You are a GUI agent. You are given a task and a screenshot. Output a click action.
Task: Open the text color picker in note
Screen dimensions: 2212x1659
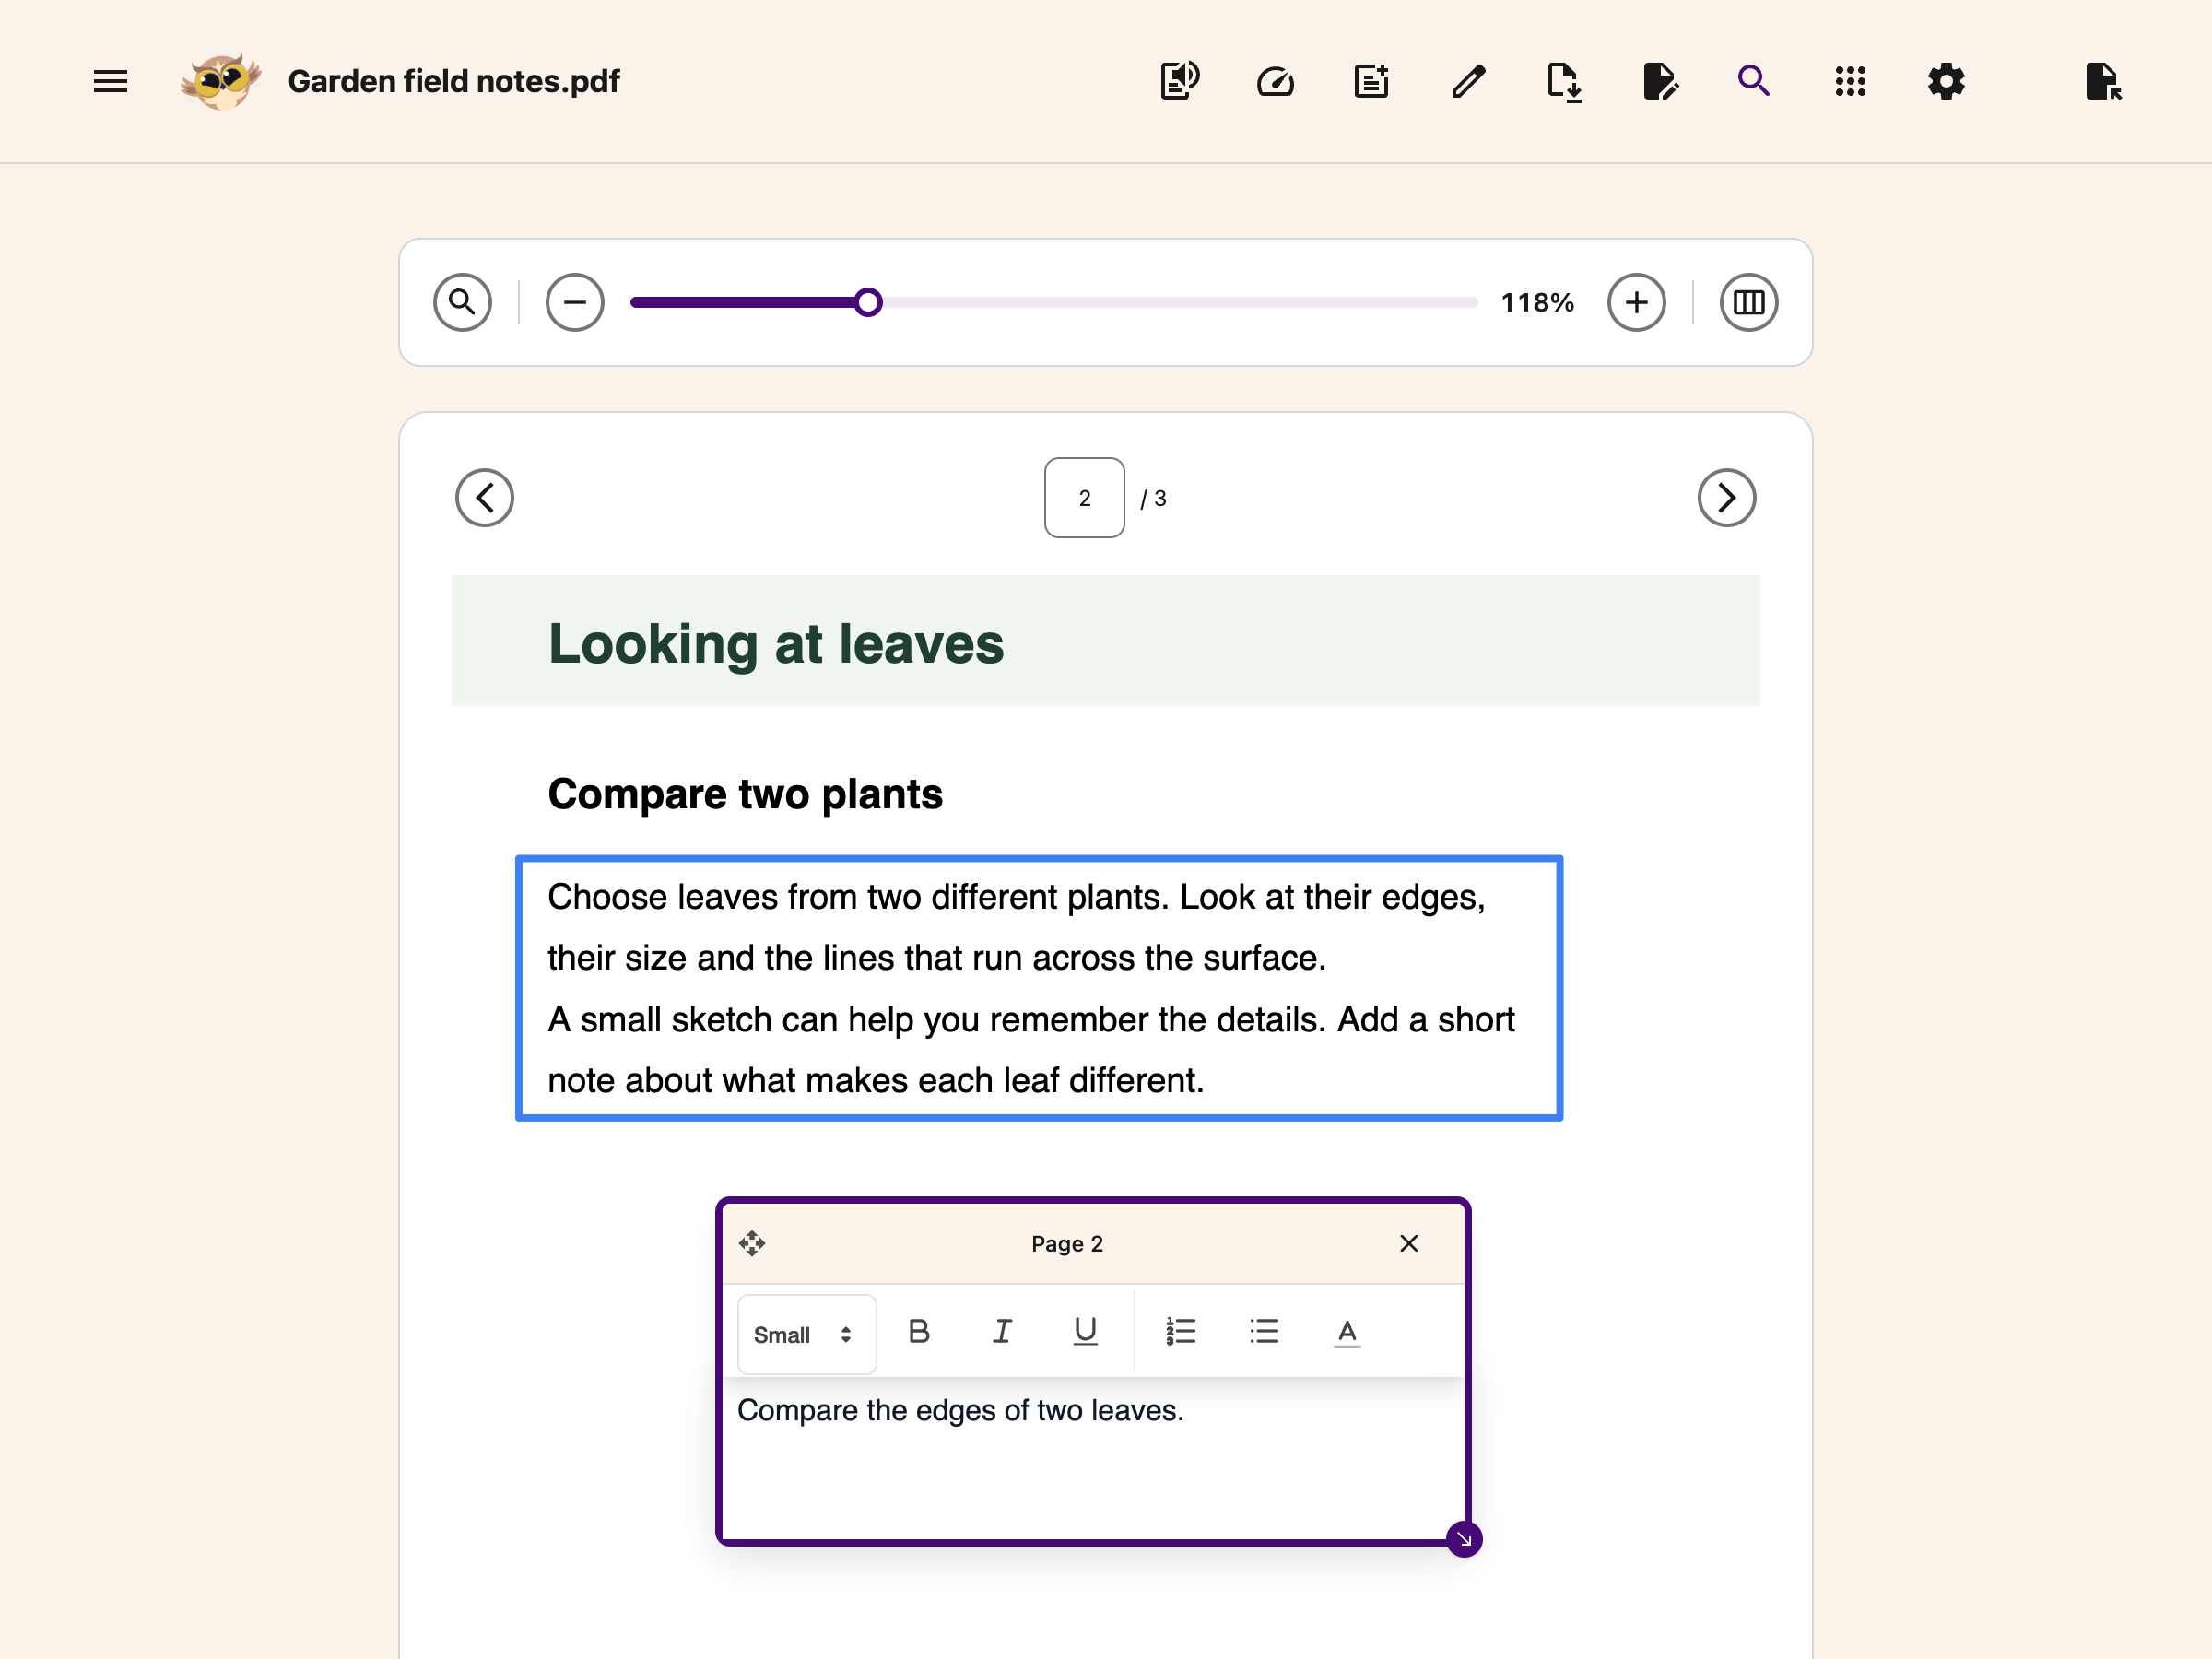tap(1347, 1332)
